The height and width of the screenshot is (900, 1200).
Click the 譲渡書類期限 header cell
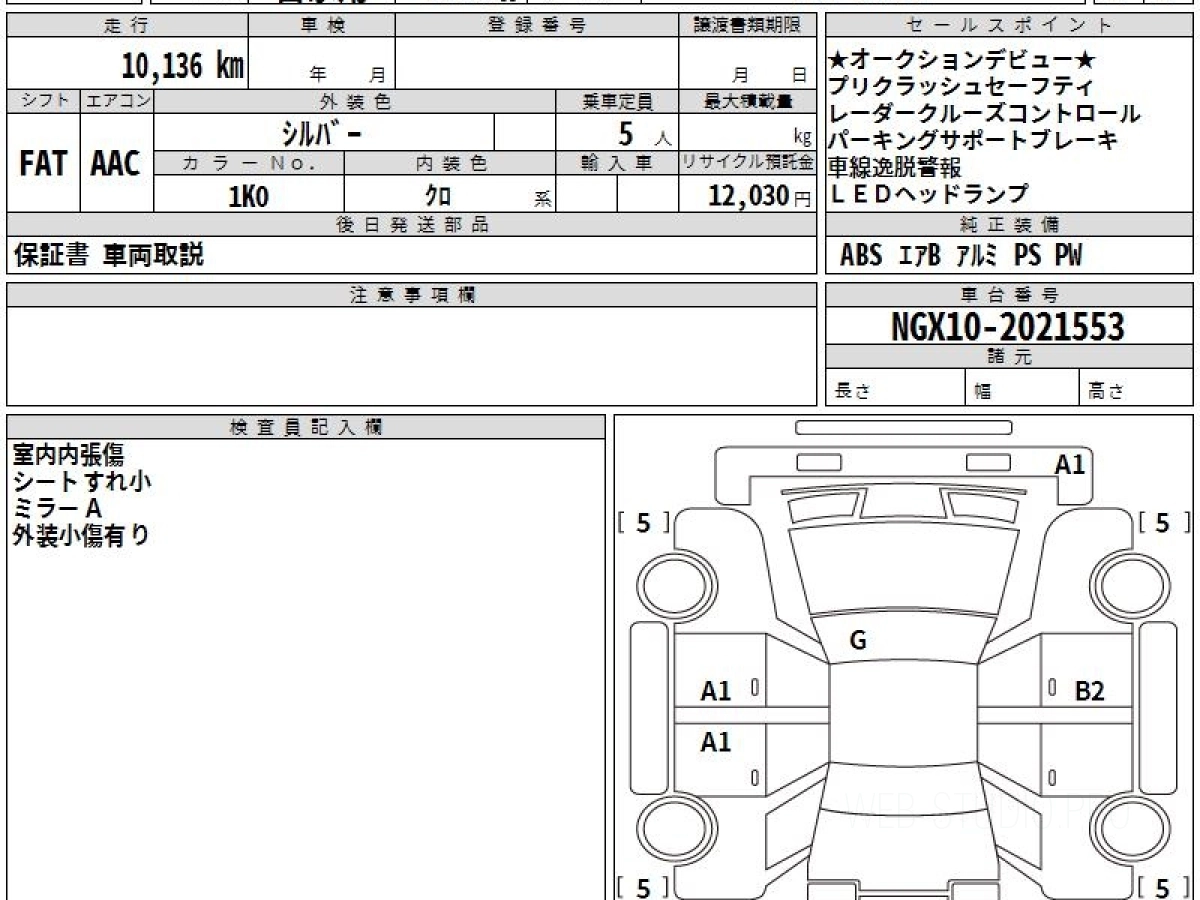pyautogui.click(x=747, y=26)
